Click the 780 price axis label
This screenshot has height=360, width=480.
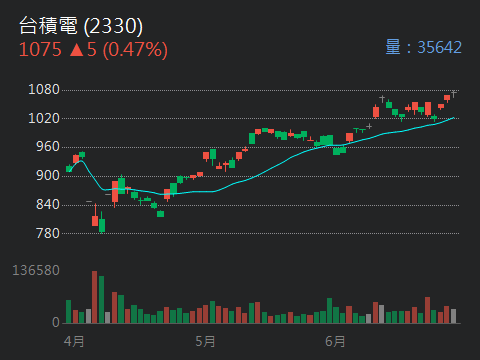(48, 233)
